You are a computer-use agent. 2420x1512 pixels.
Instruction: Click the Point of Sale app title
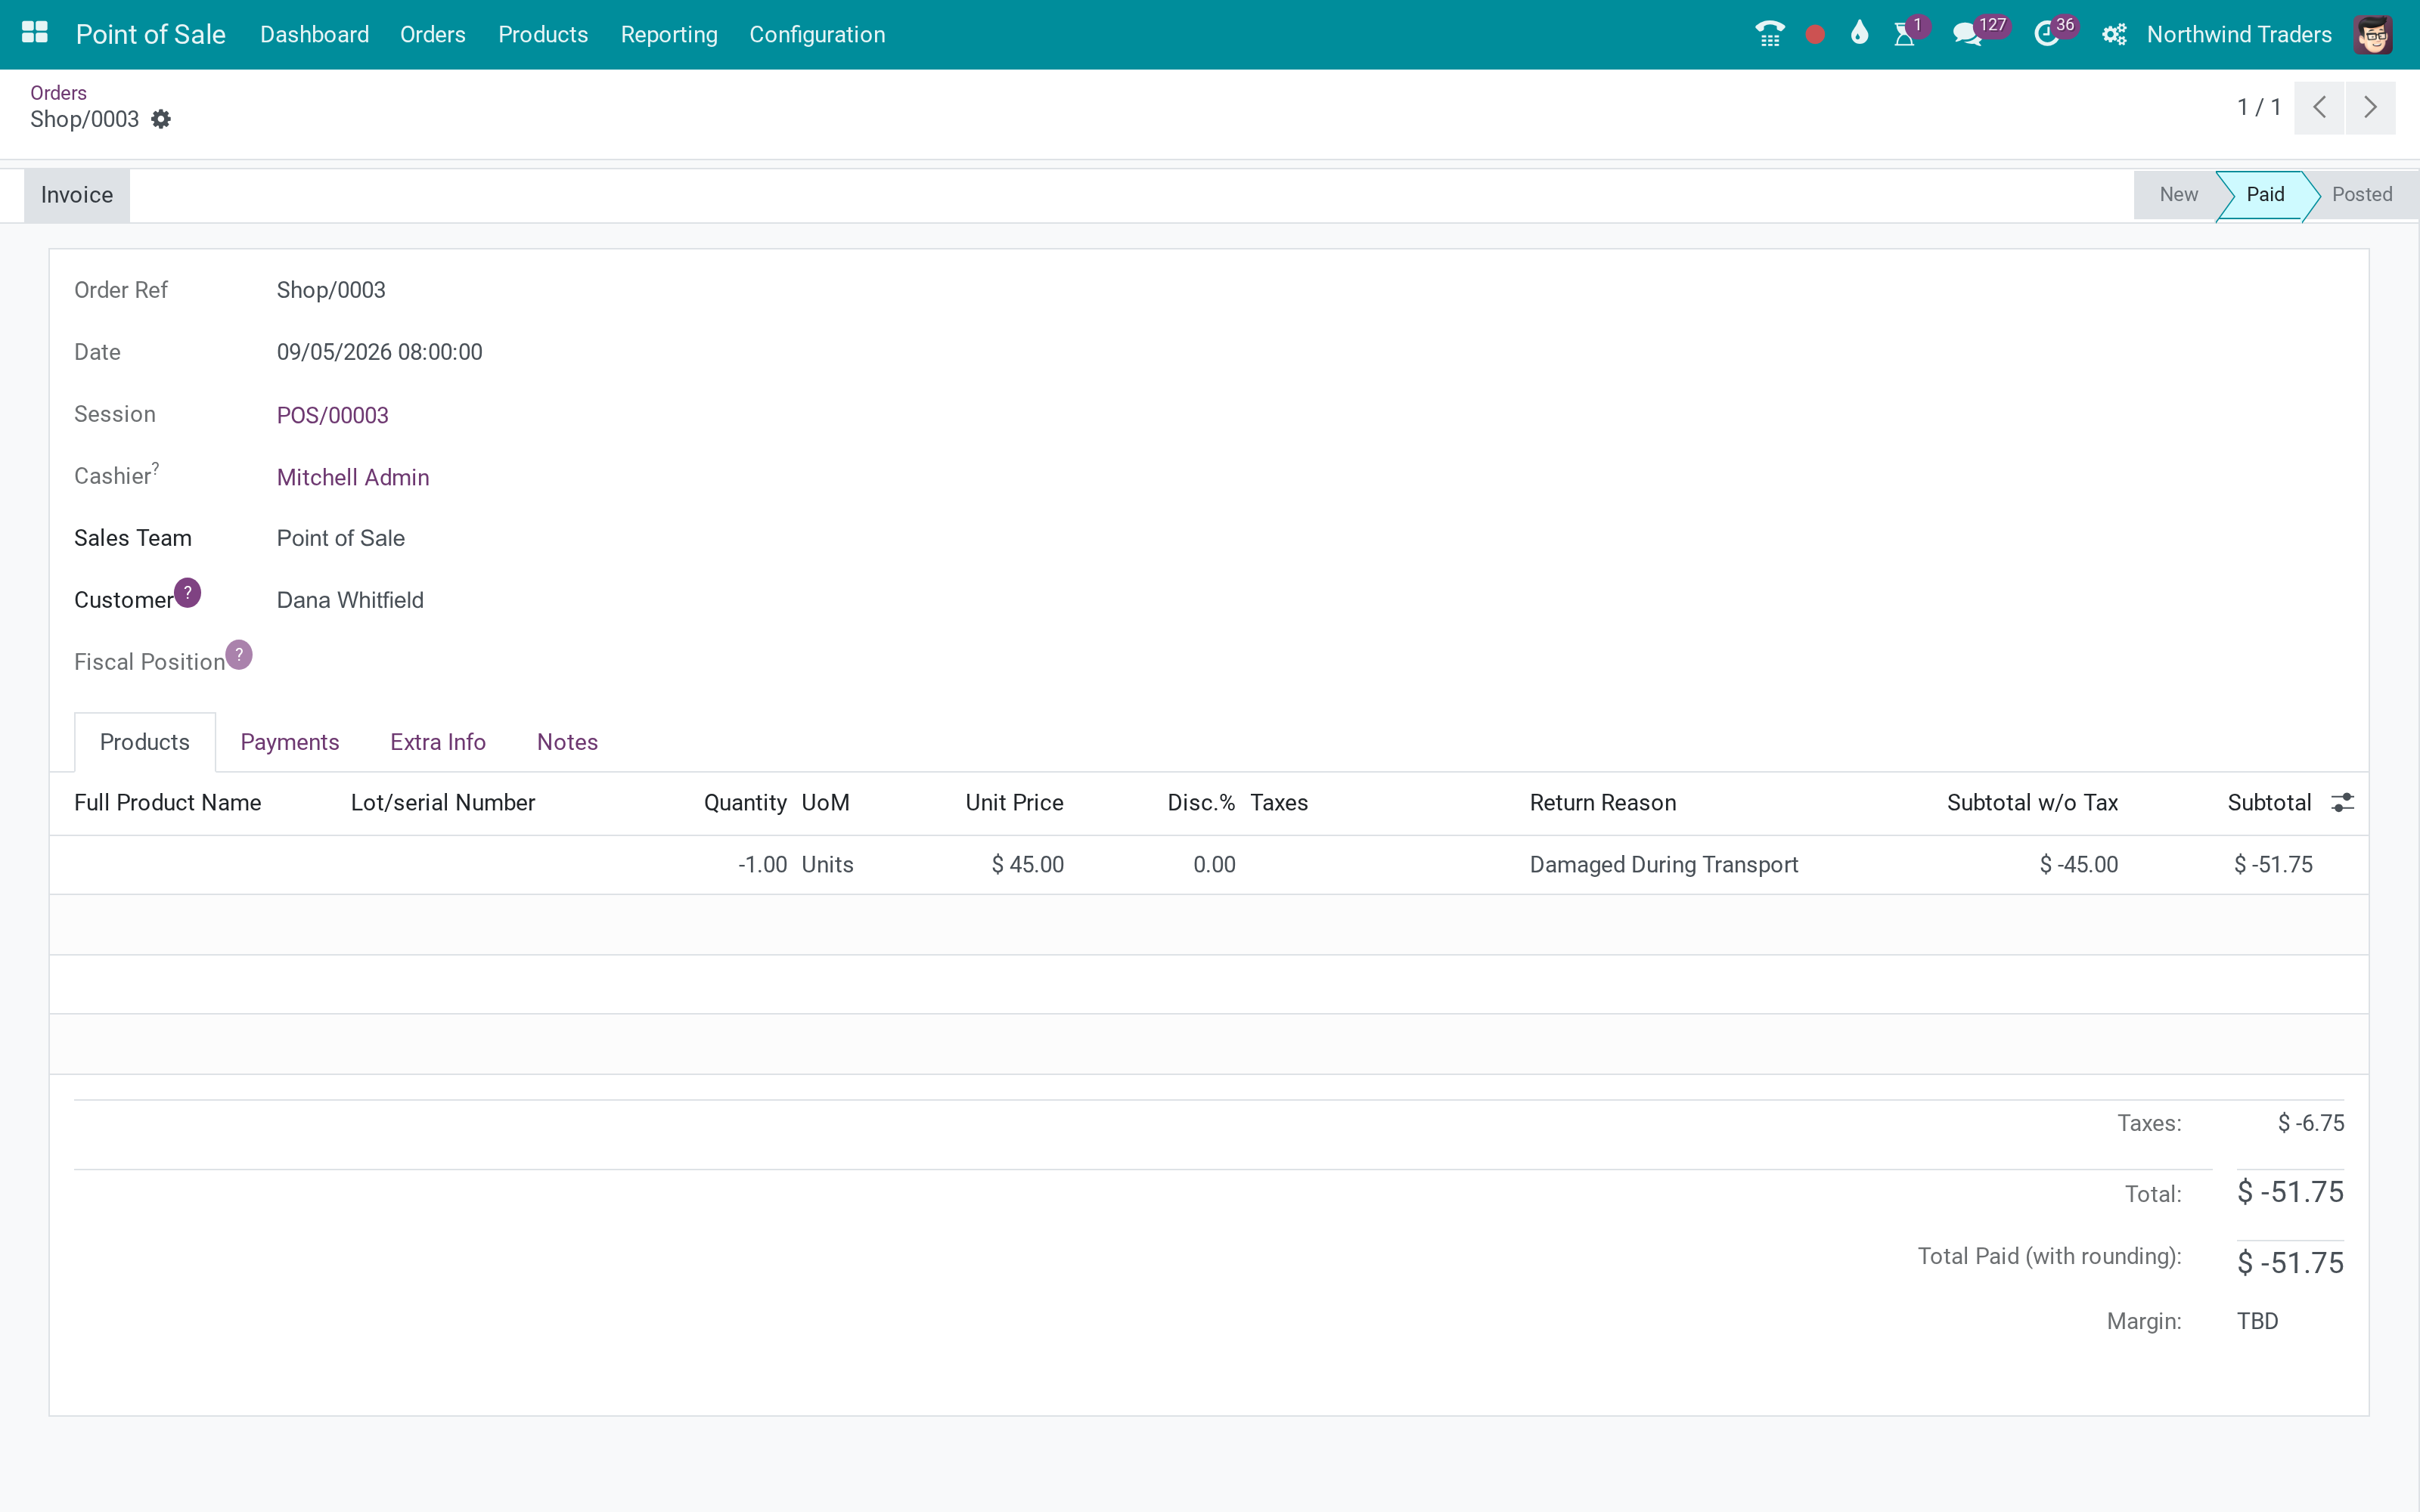point(151,34)
